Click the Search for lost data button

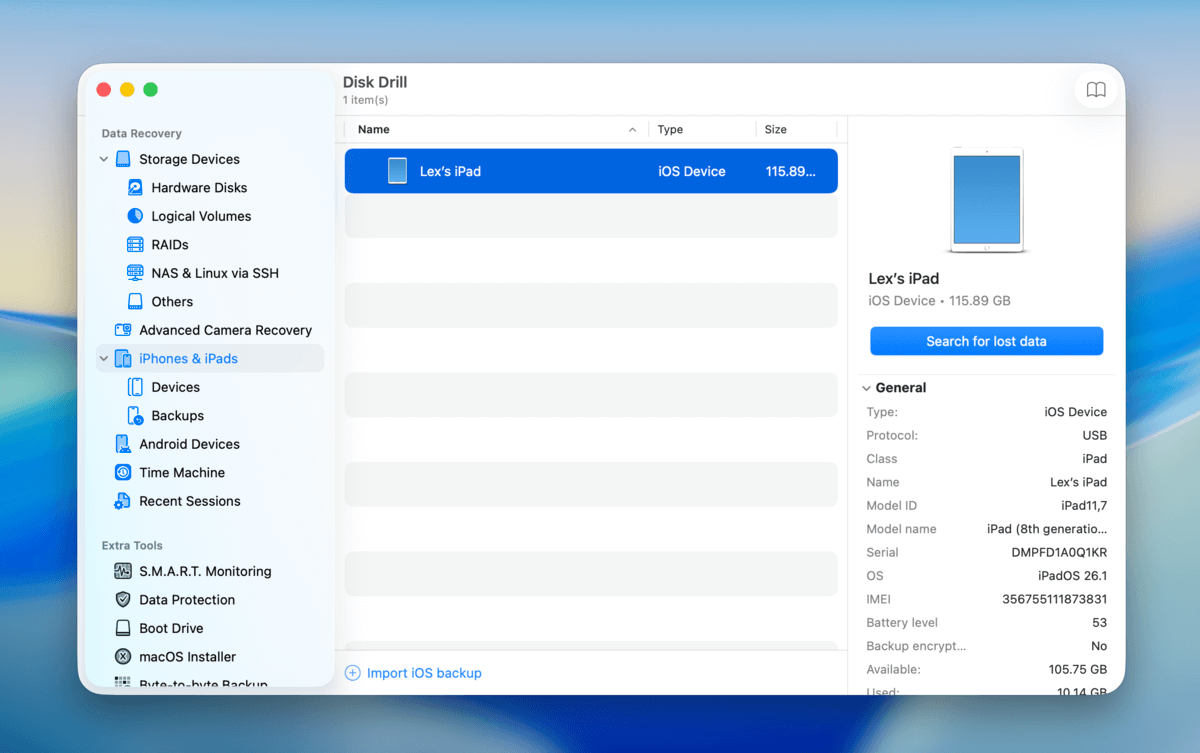986,340
